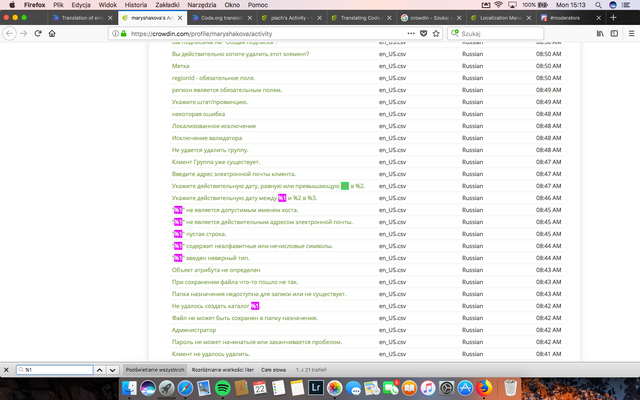
Task: Save the page to Pocket
Action: pos(425,33)
